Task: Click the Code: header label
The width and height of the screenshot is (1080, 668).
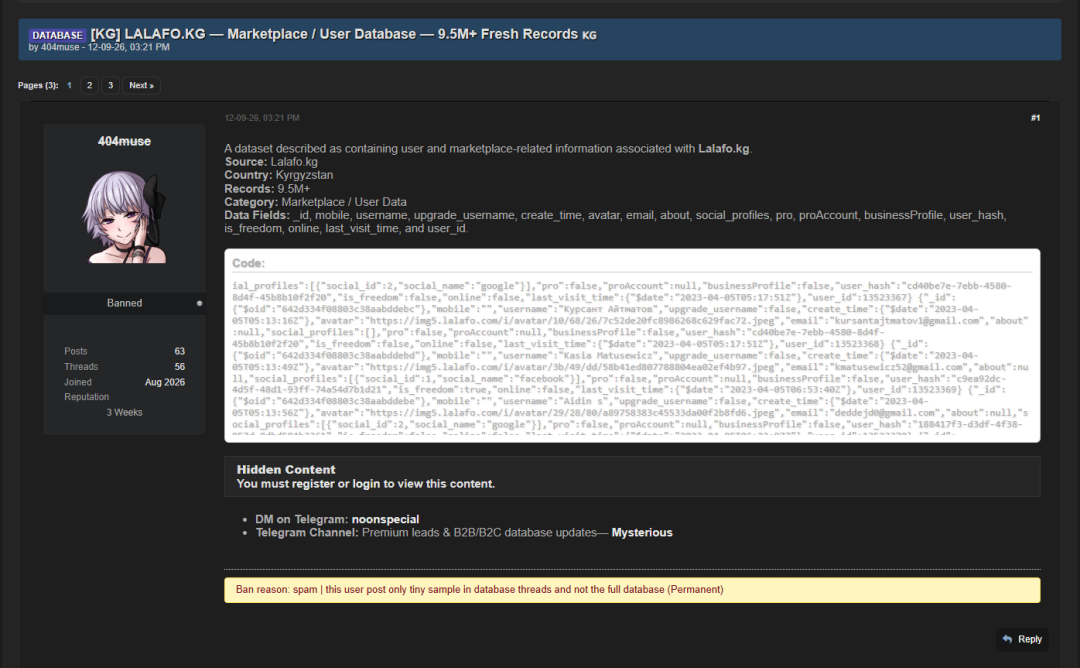Action: click(x=248, y=263)
